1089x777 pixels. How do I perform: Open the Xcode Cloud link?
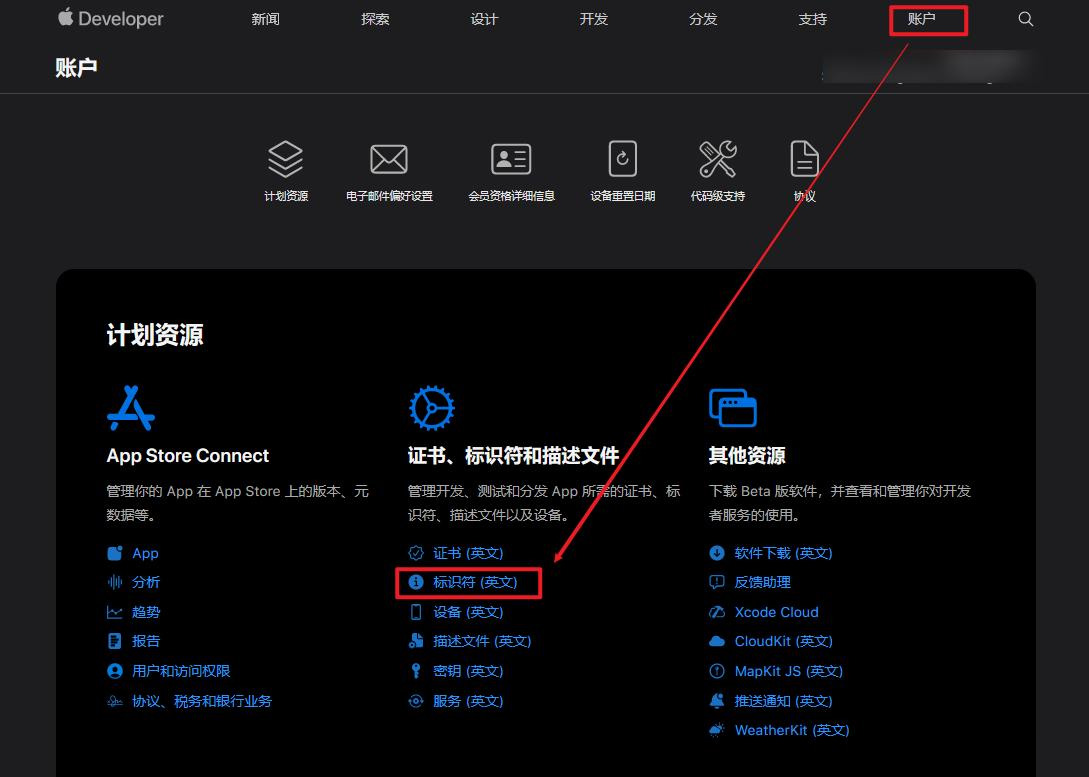point(776,612)
